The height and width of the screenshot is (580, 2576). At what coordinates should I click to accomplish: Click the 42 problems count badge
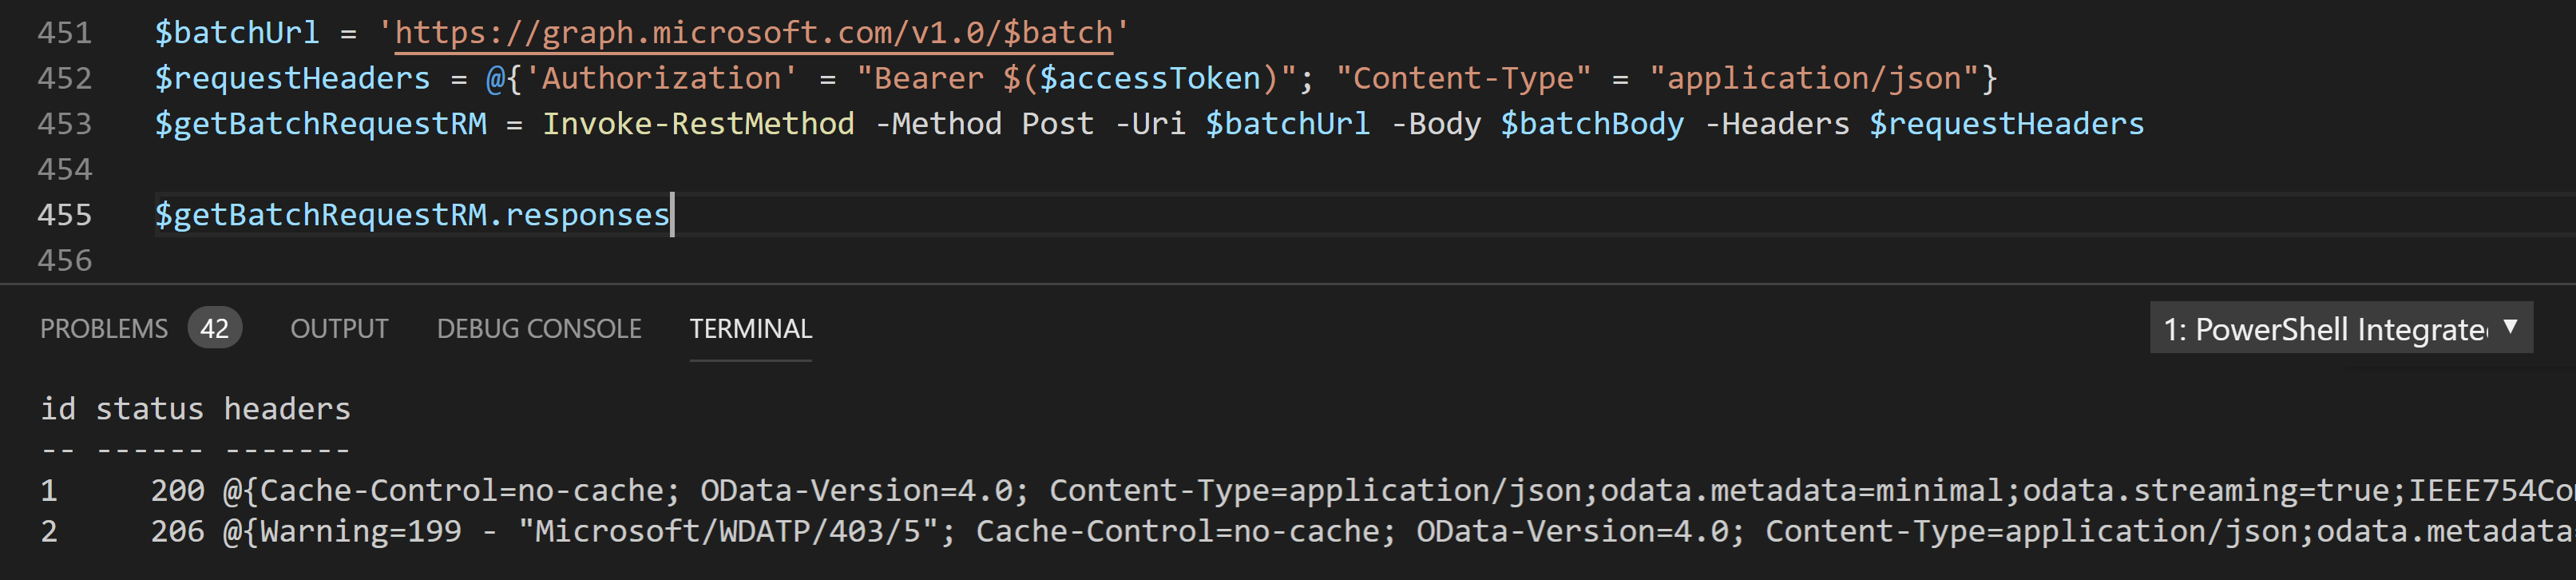(216, 328)
